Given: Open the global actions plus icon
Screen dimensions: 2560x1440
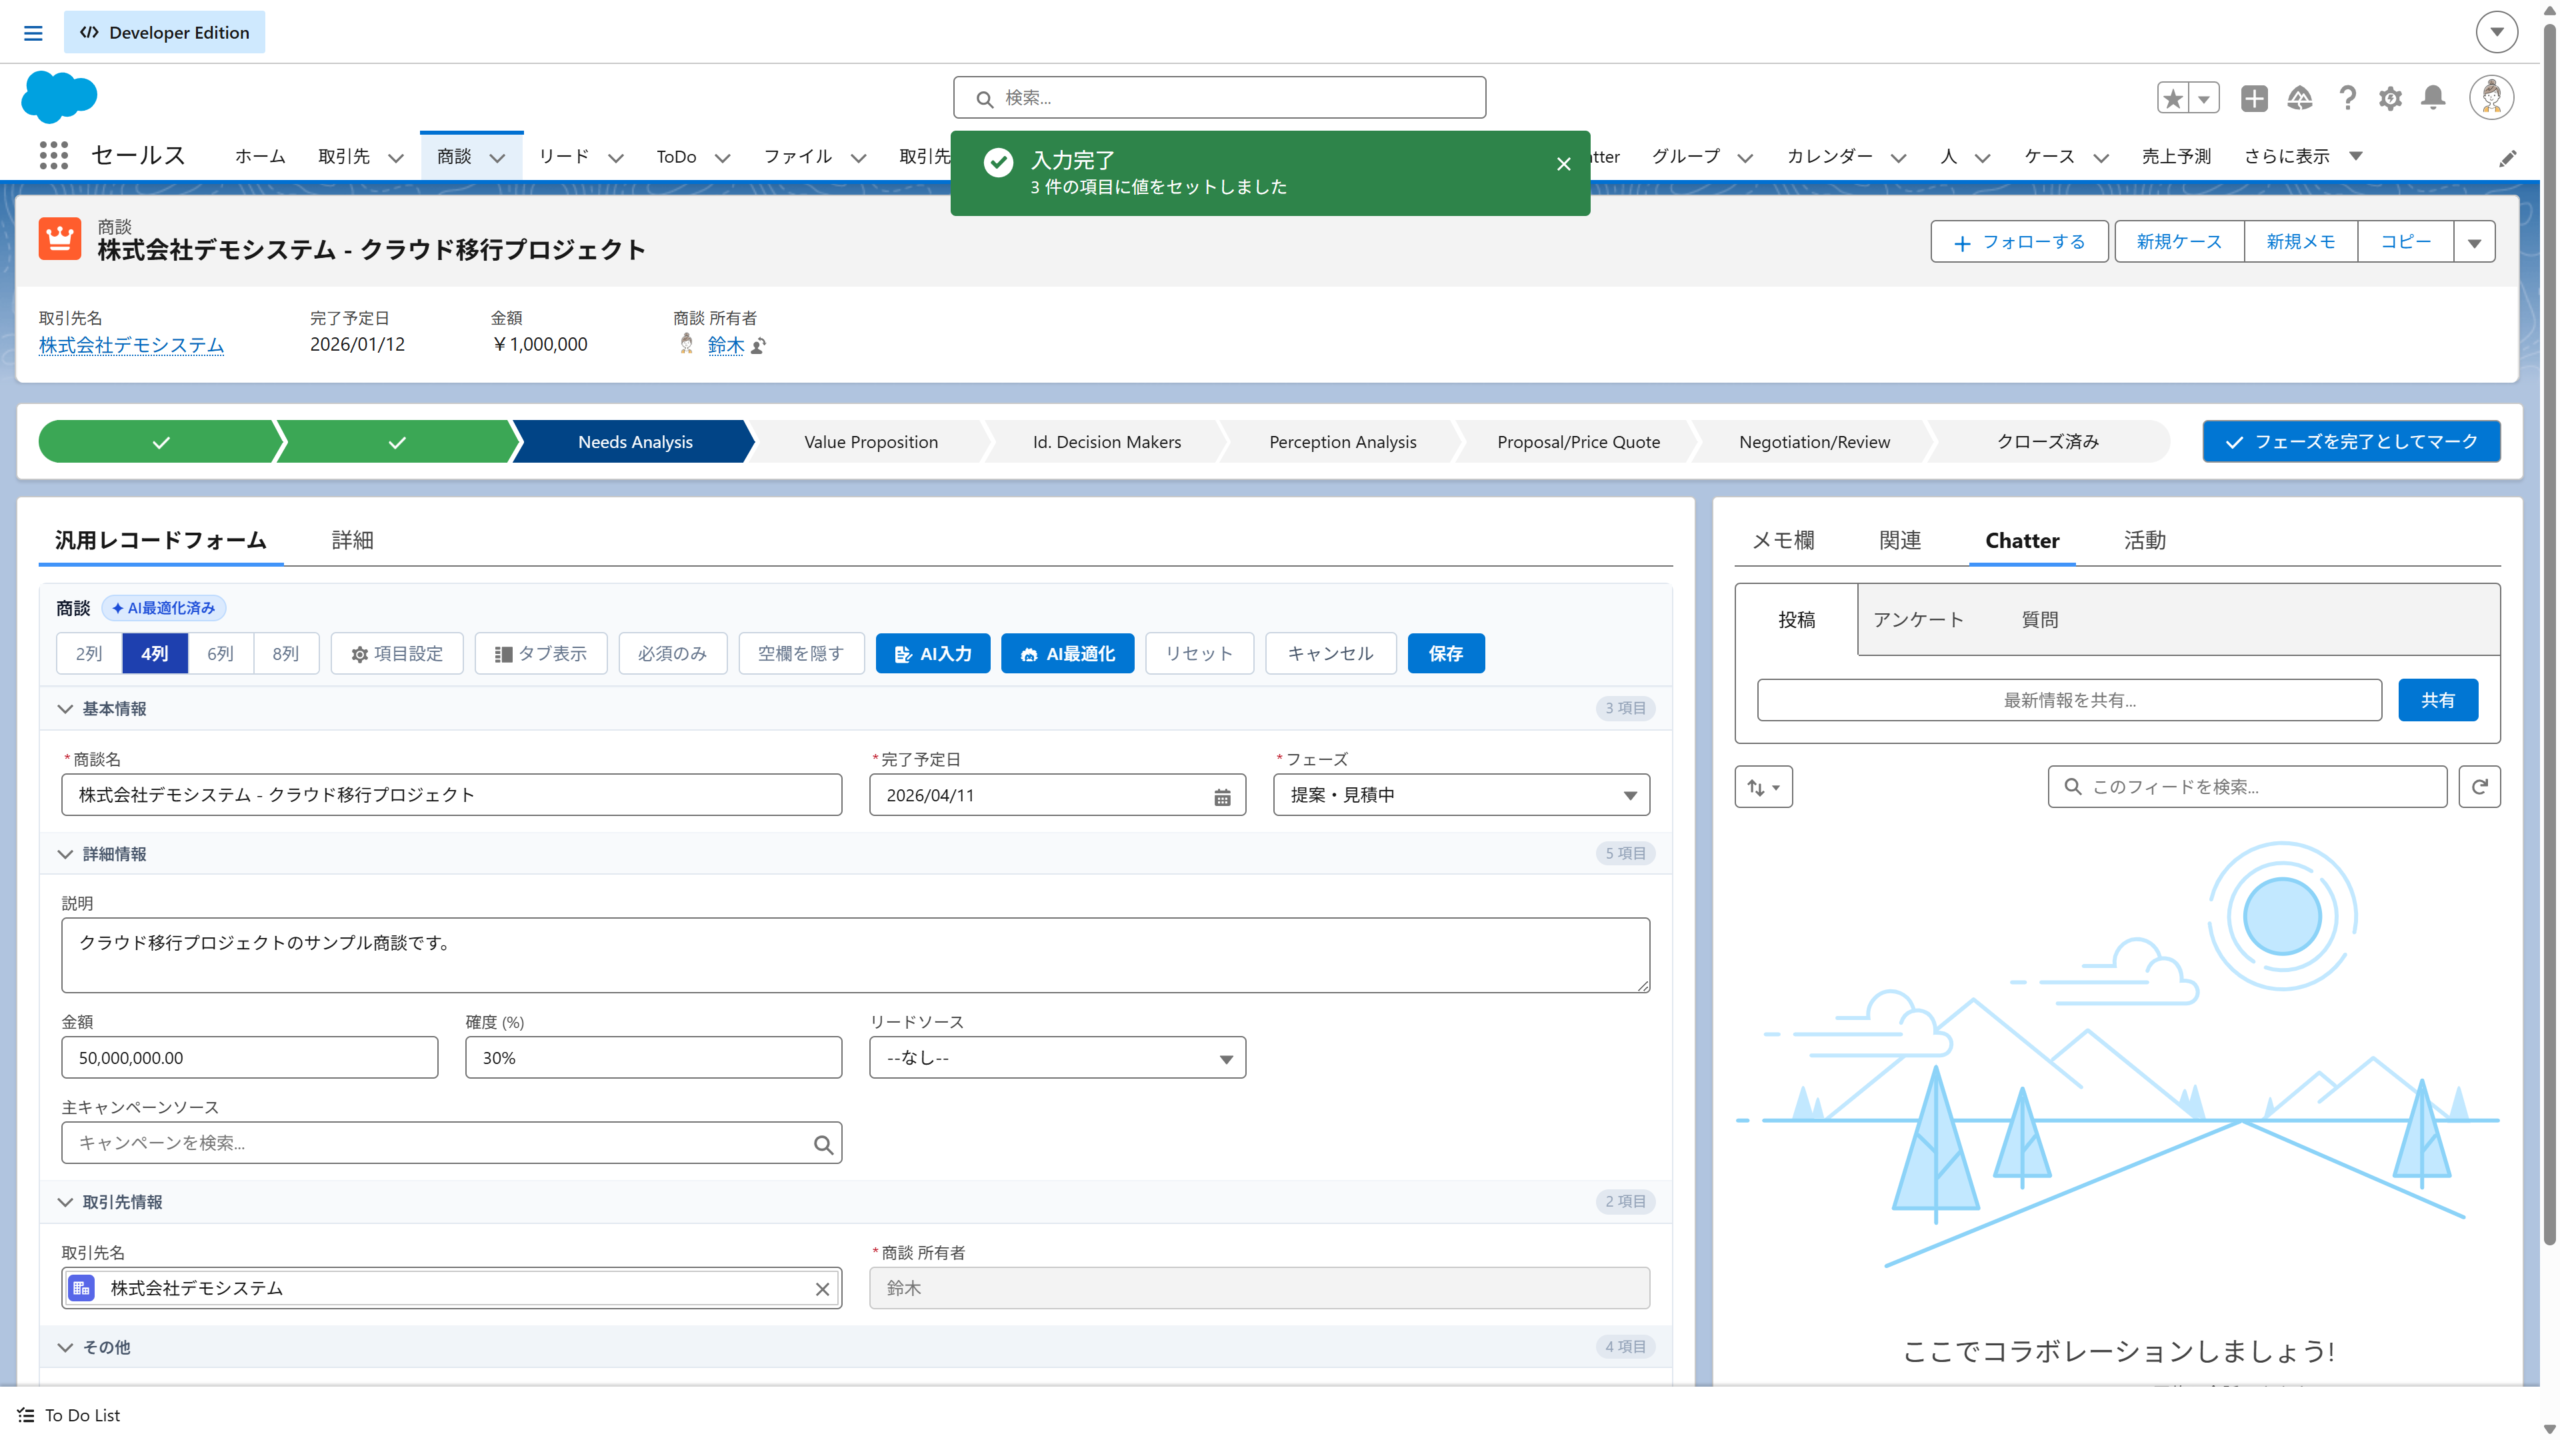Looking at the screenshot, I should tap(2254, 98).
